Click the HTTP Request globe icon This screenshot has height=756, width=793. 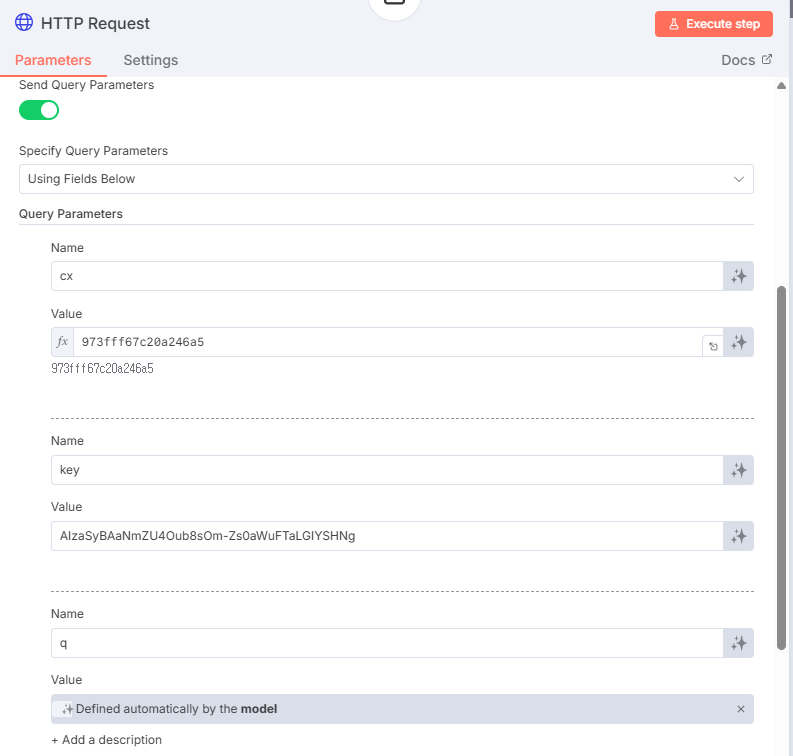click(x=24, y=23)
